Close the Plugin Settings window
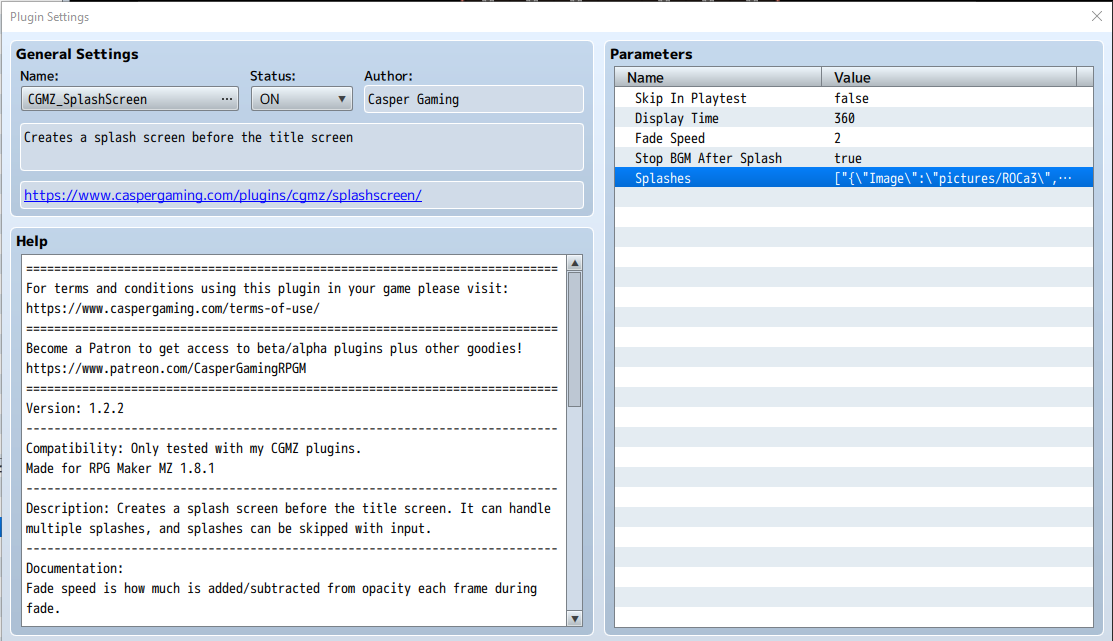 pos(1097,16)
